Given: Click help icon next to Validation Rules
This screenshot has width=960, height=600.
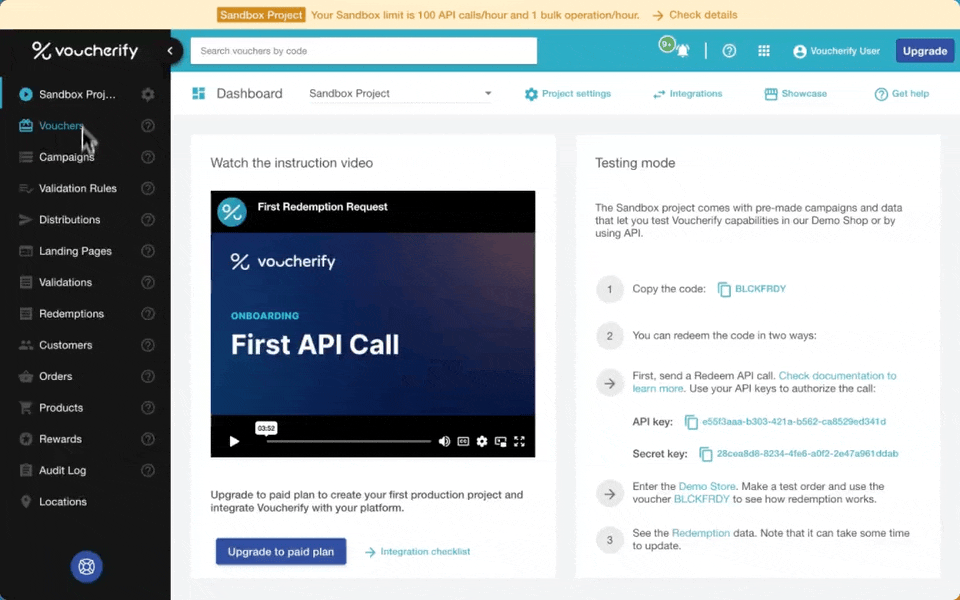Looking at the screenshot, I should [148, 189].
